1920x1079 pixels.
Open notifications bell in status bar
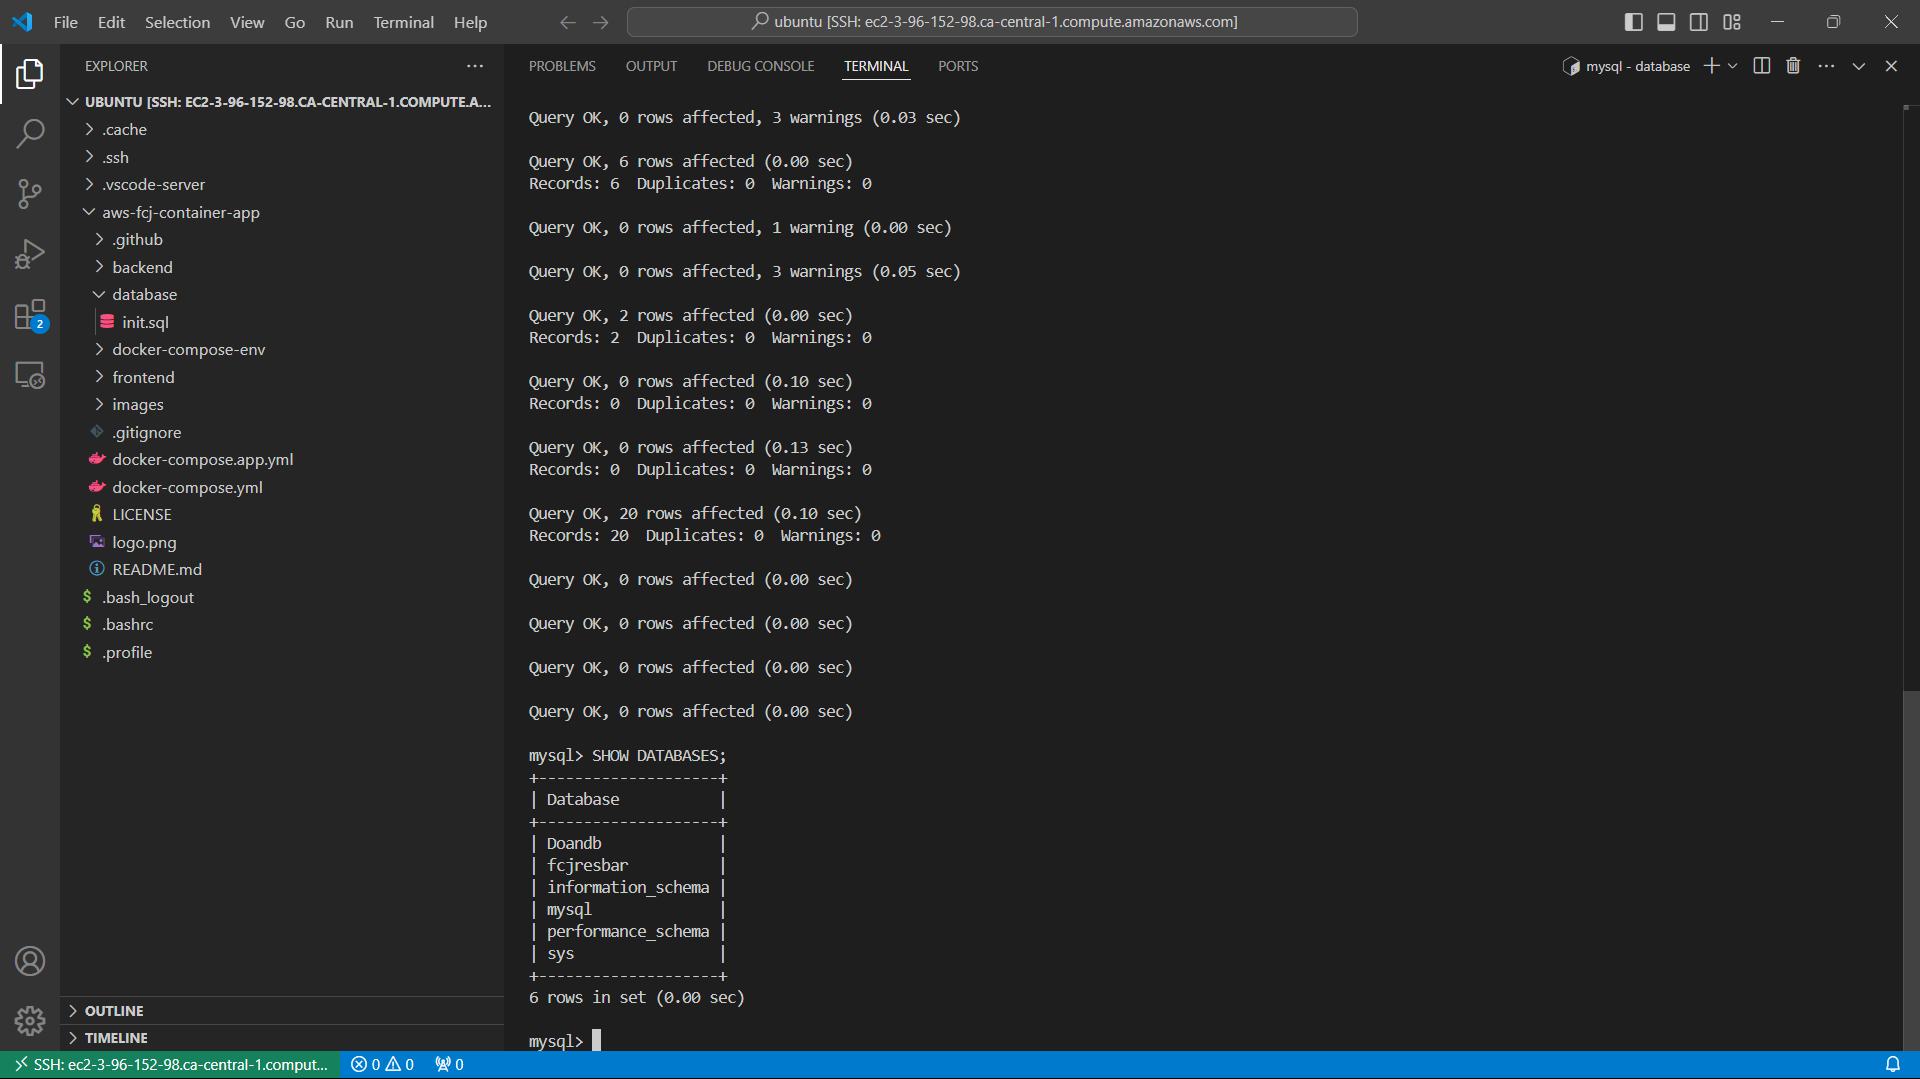pyautogui.click(x=1893, y=1065)
